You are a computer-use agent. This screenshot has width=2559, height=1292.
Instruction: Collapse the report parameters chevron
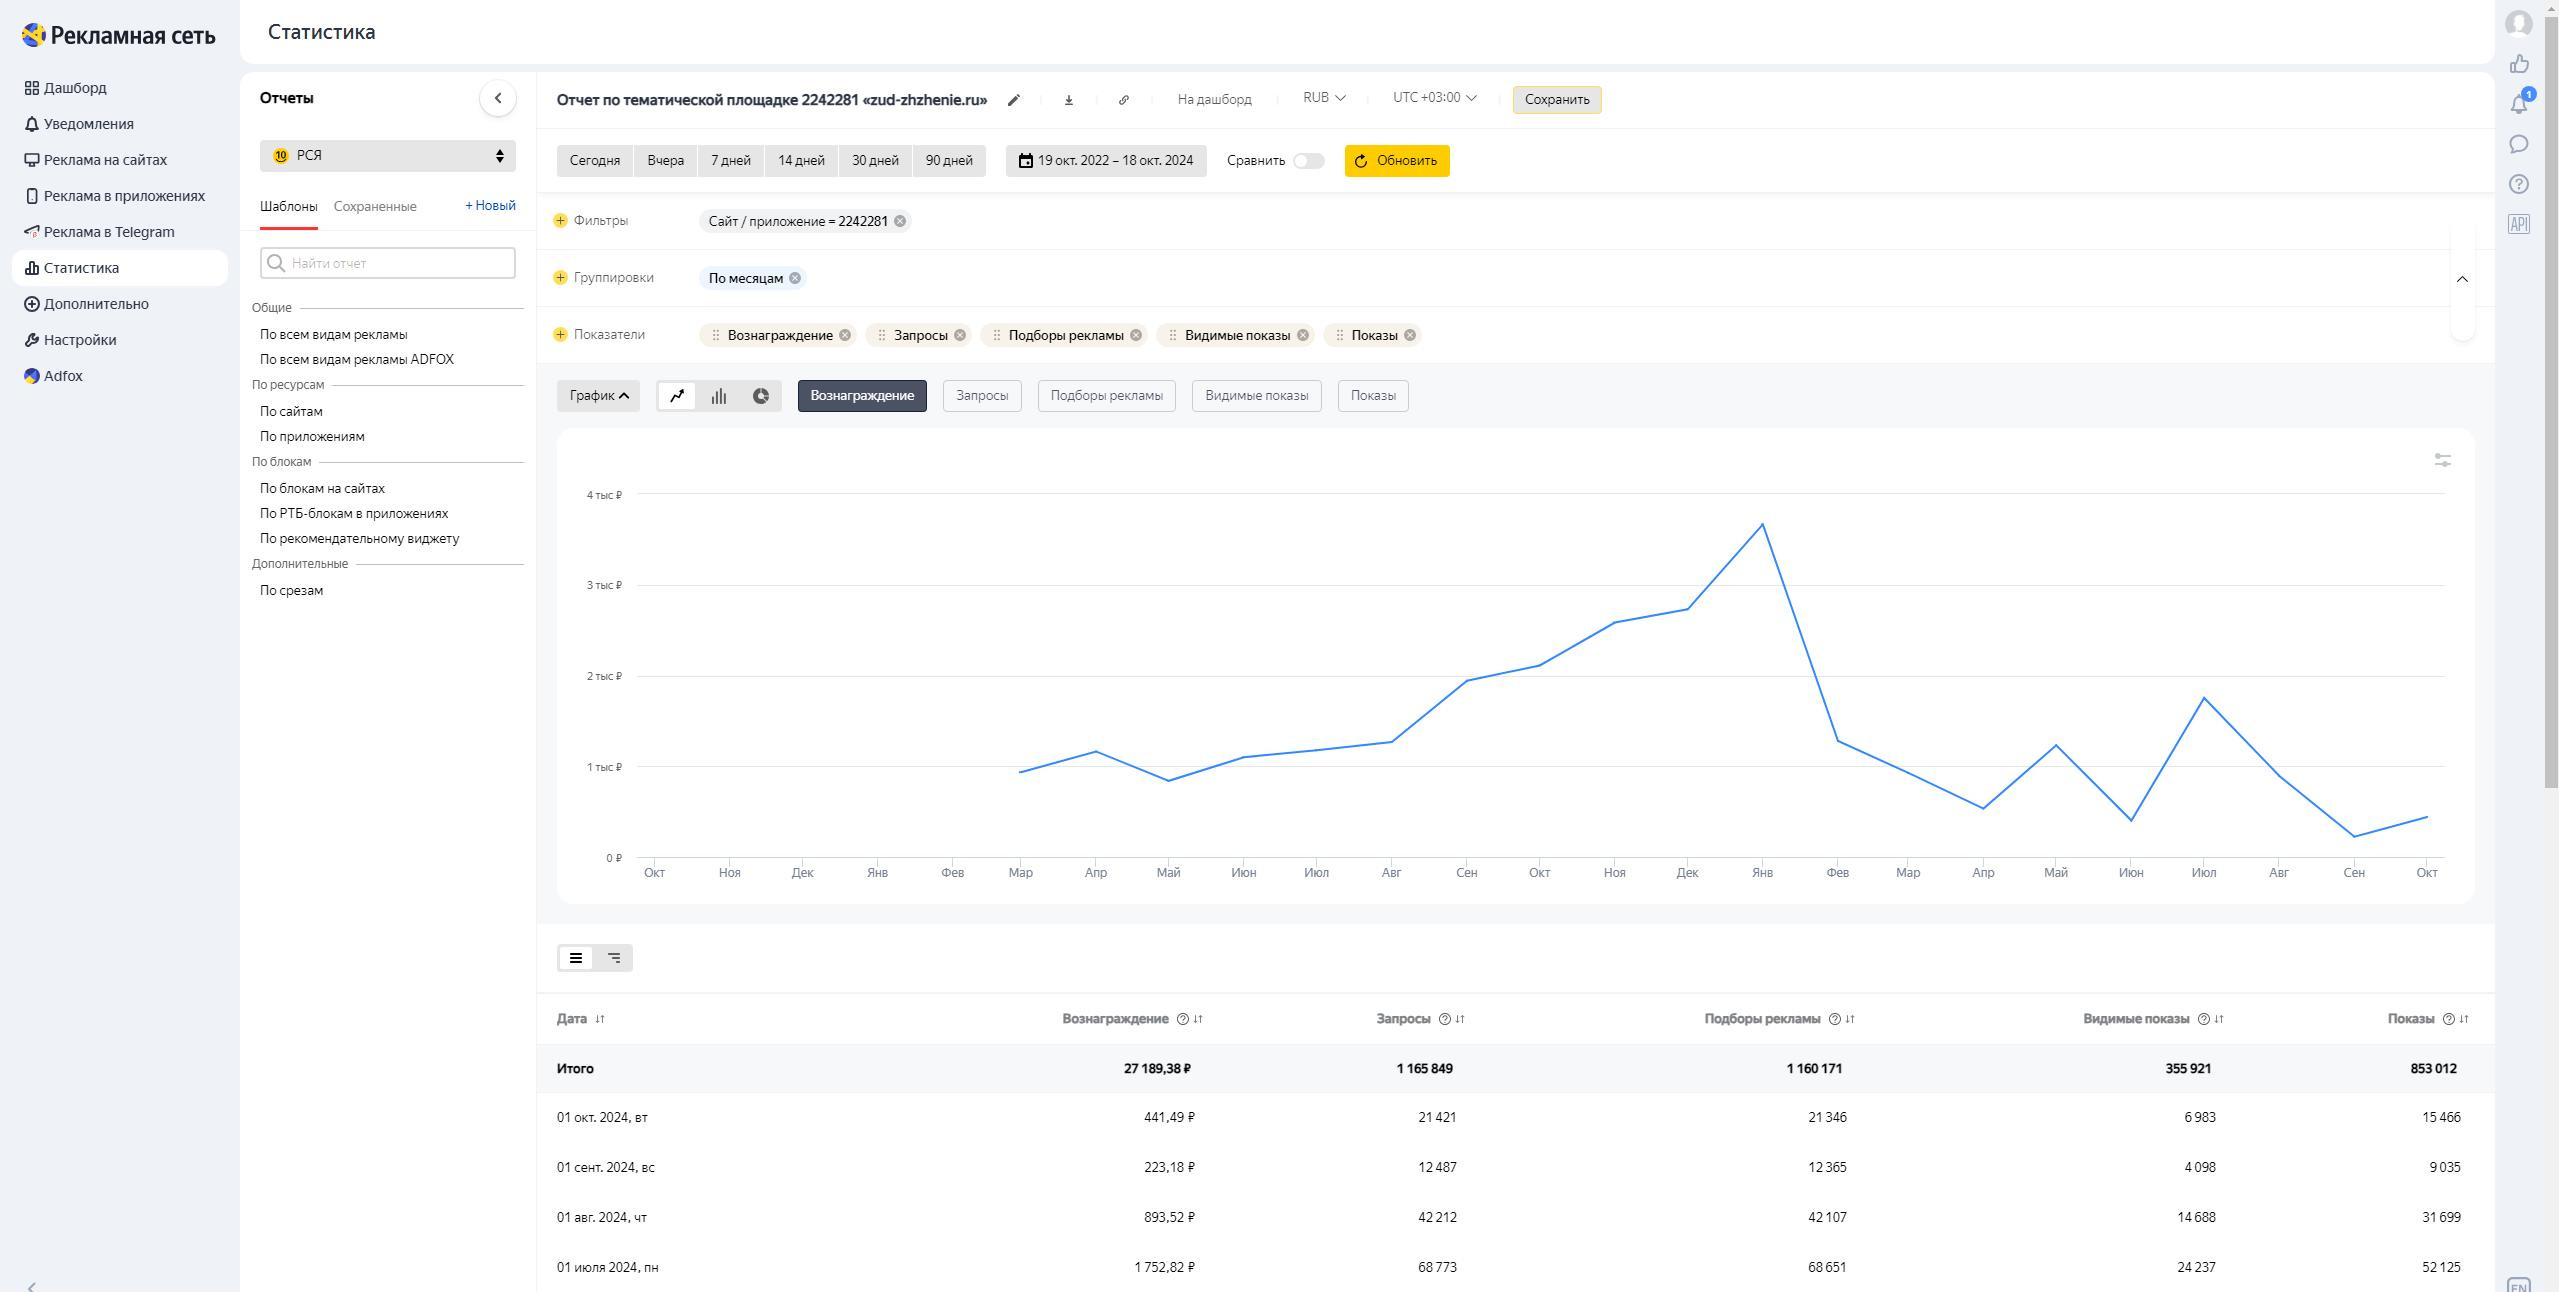click(2462, 279)
